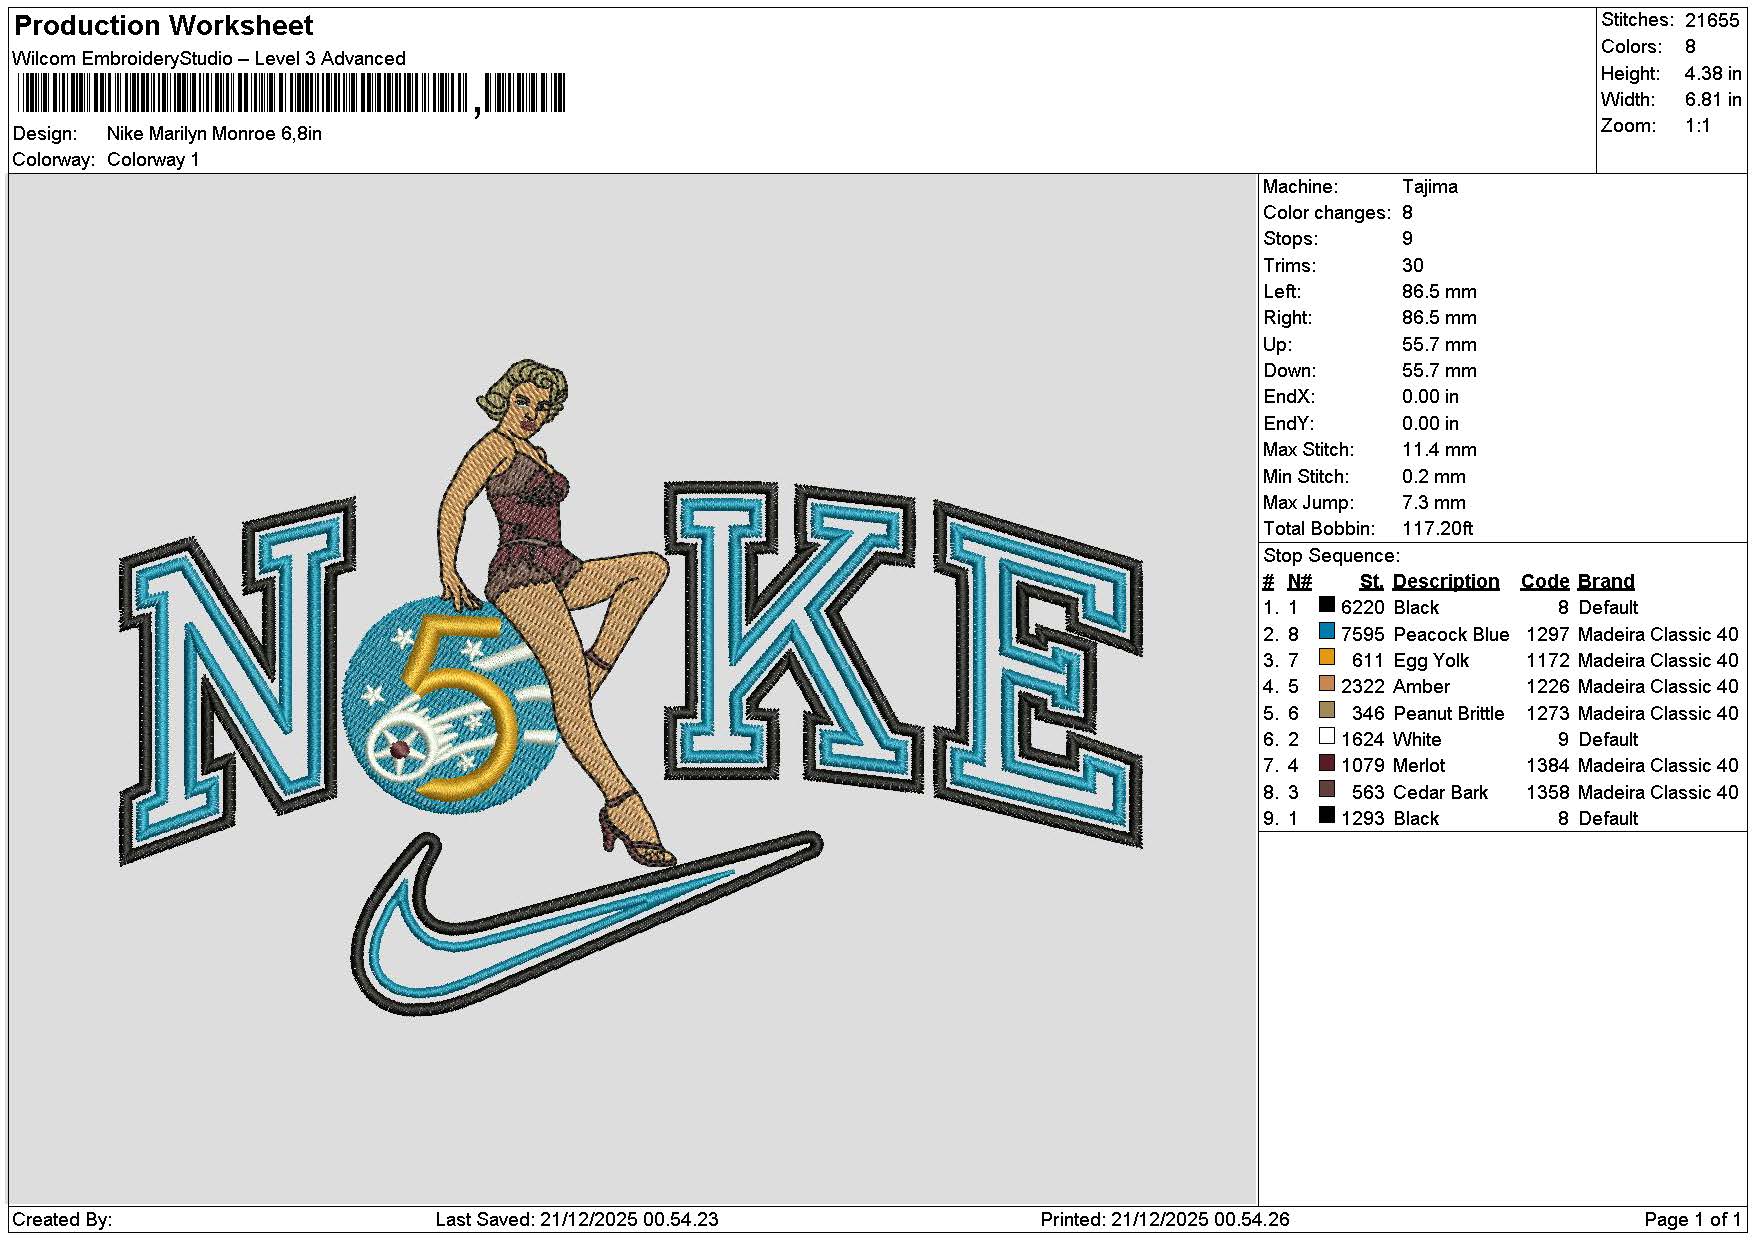1755x1240 pixels.
Task: Select the thread code "1172"
Action: coord(1548,661)
